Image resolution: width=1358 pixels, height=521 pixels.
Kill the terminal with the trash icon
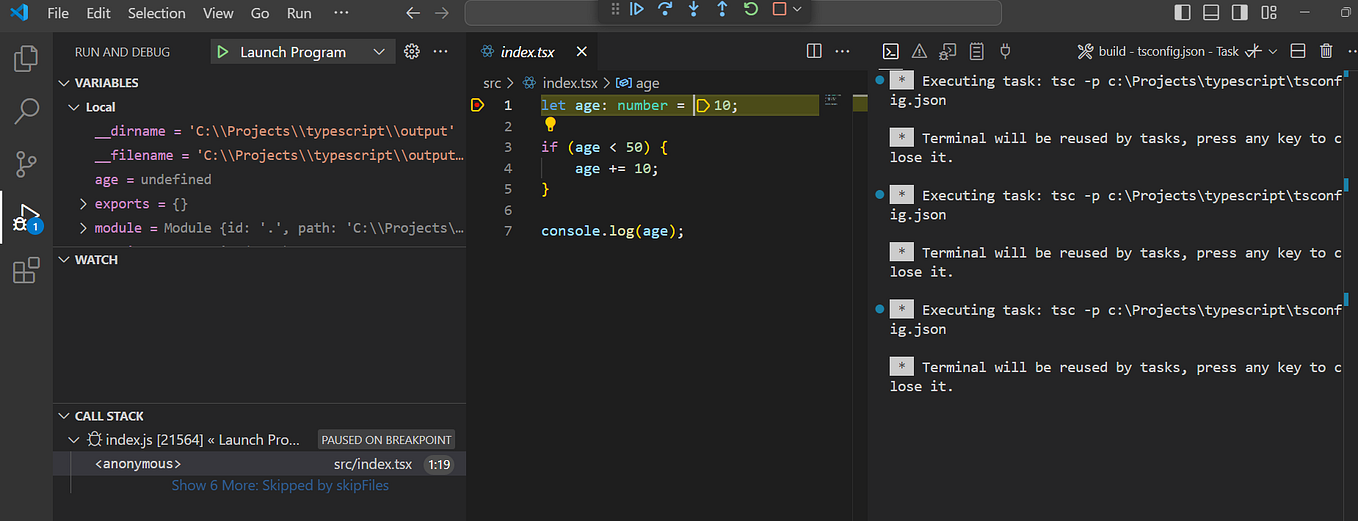point(1326,51)
